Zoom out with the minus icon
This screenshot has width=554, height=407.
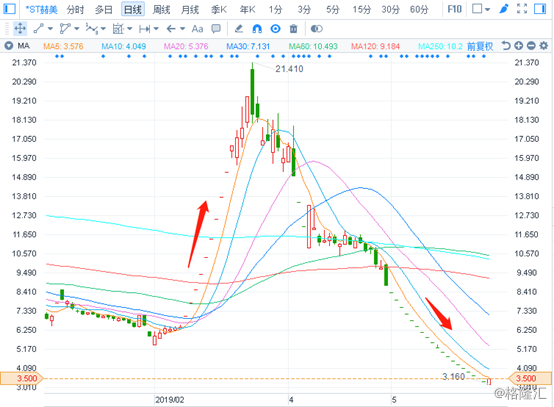[531, 46]
